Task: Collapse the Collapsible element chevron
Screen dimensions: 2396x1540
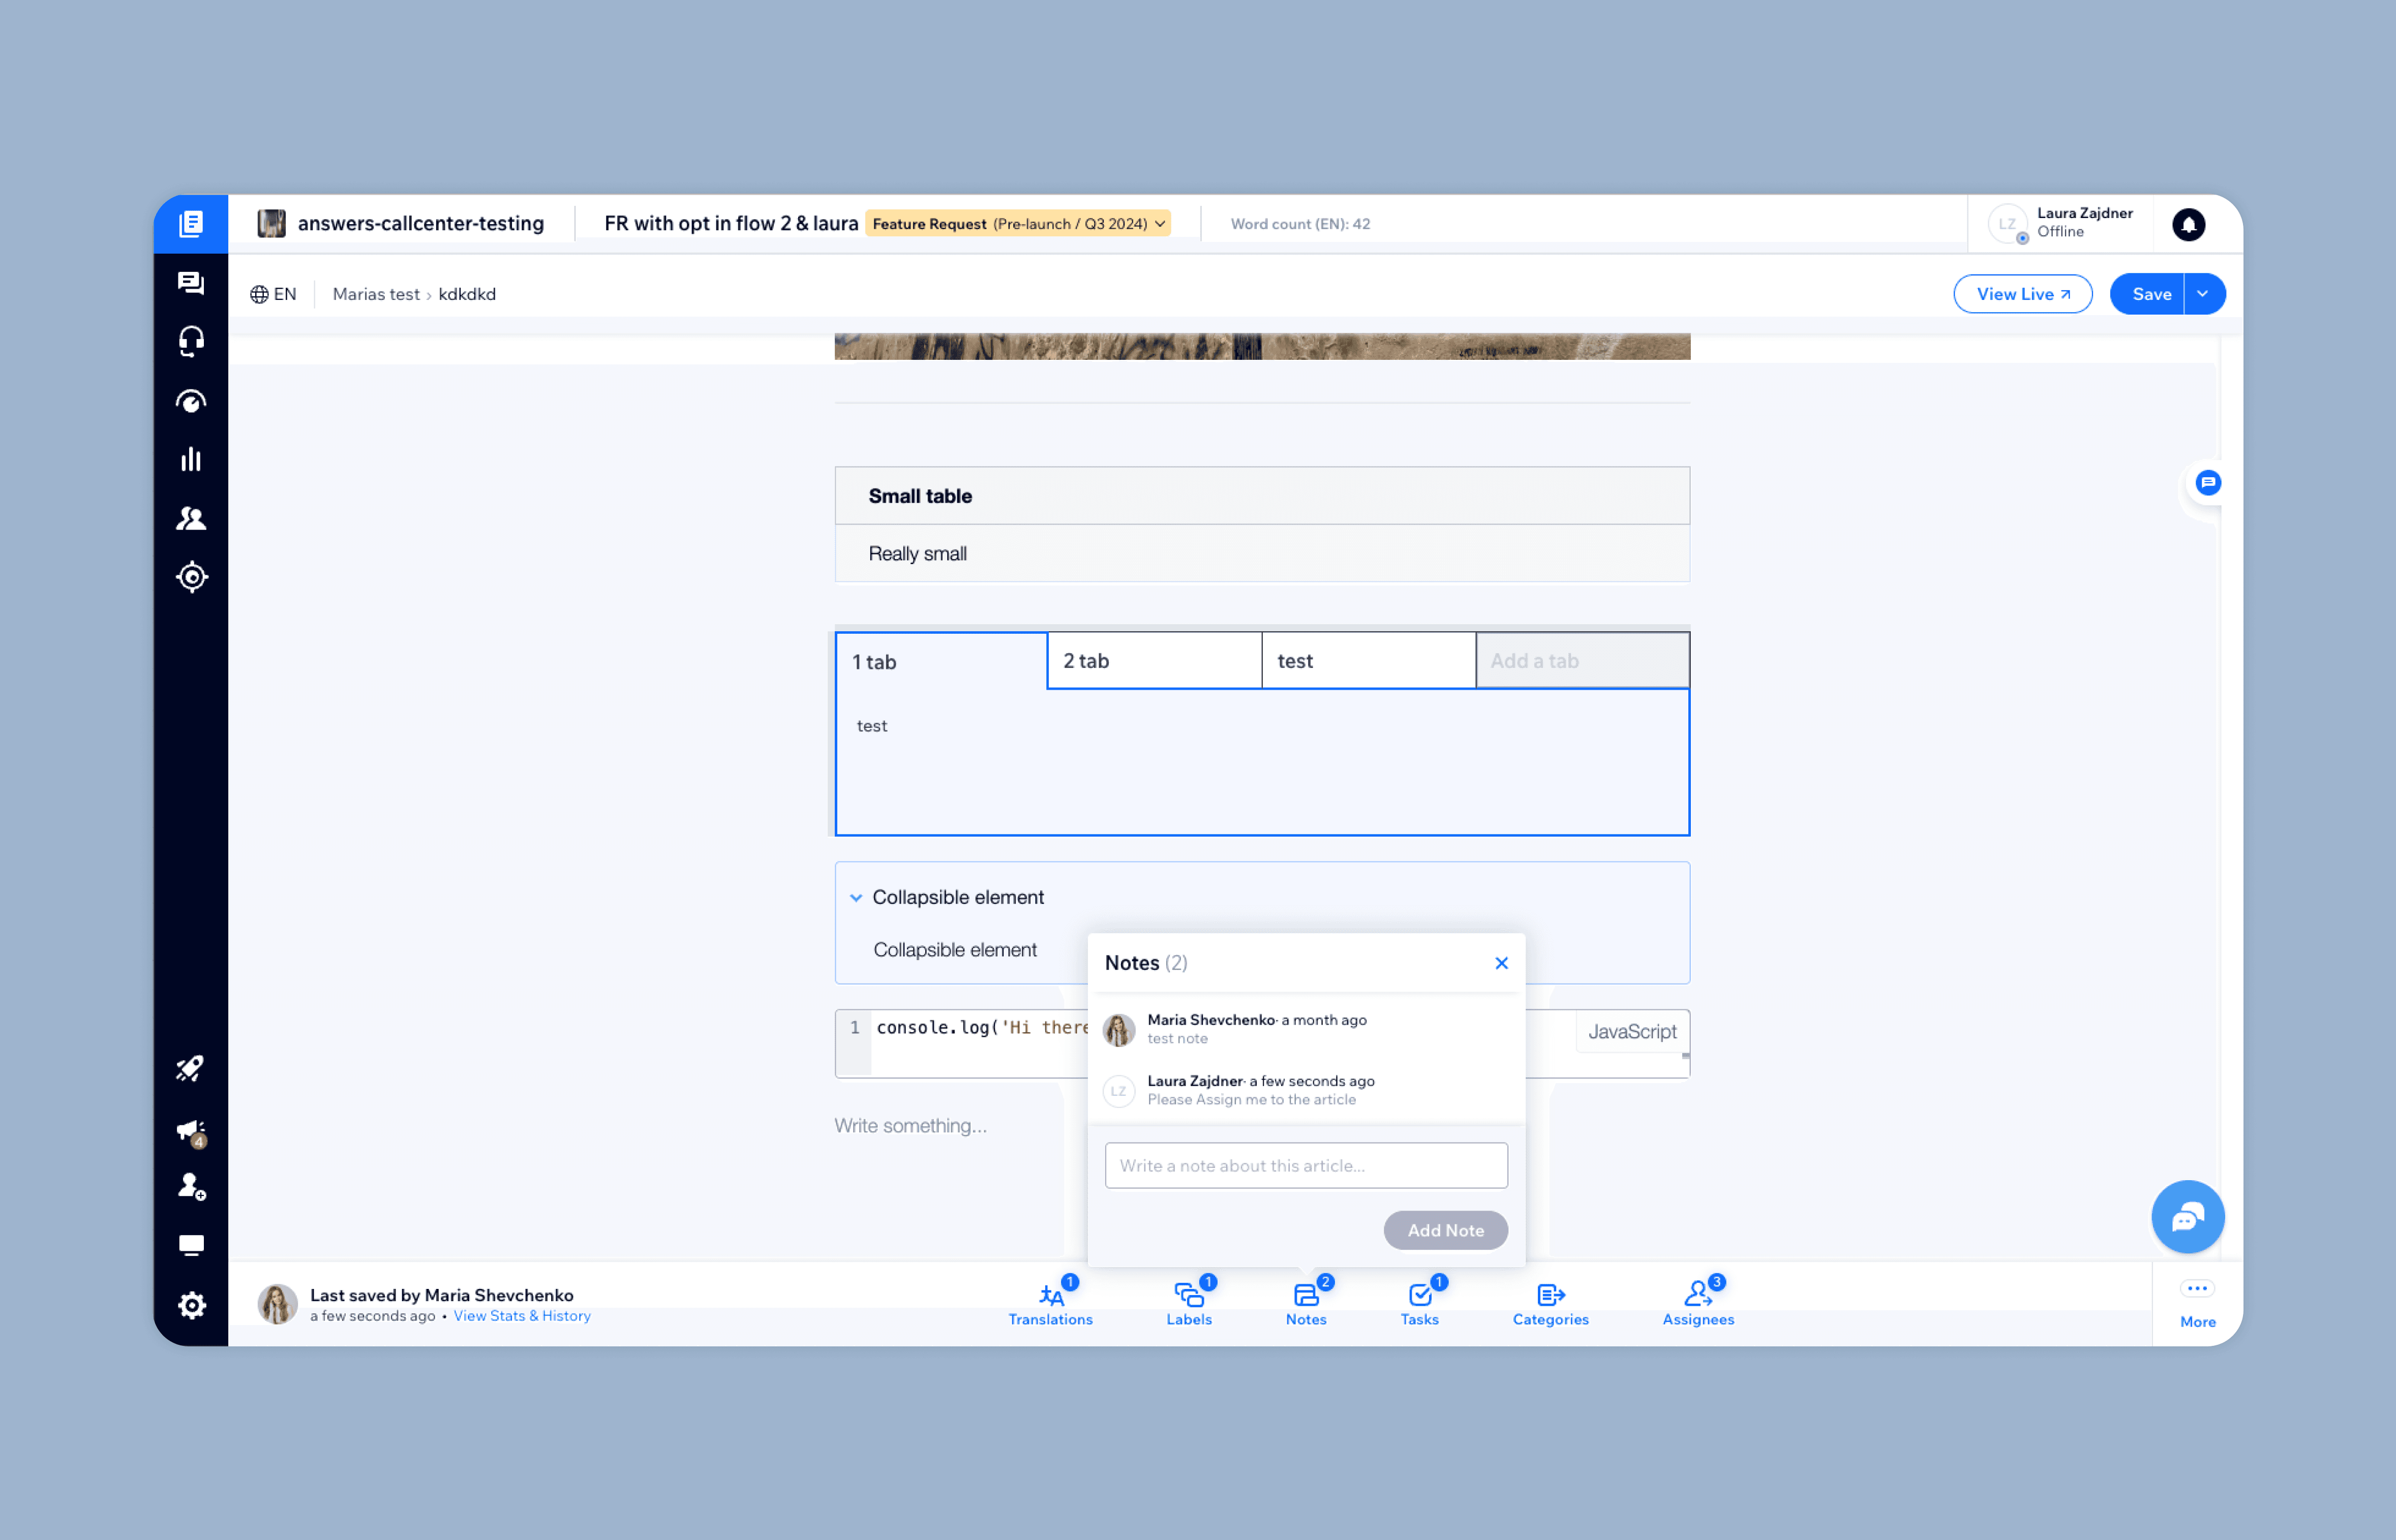Action: click(856, 898)
